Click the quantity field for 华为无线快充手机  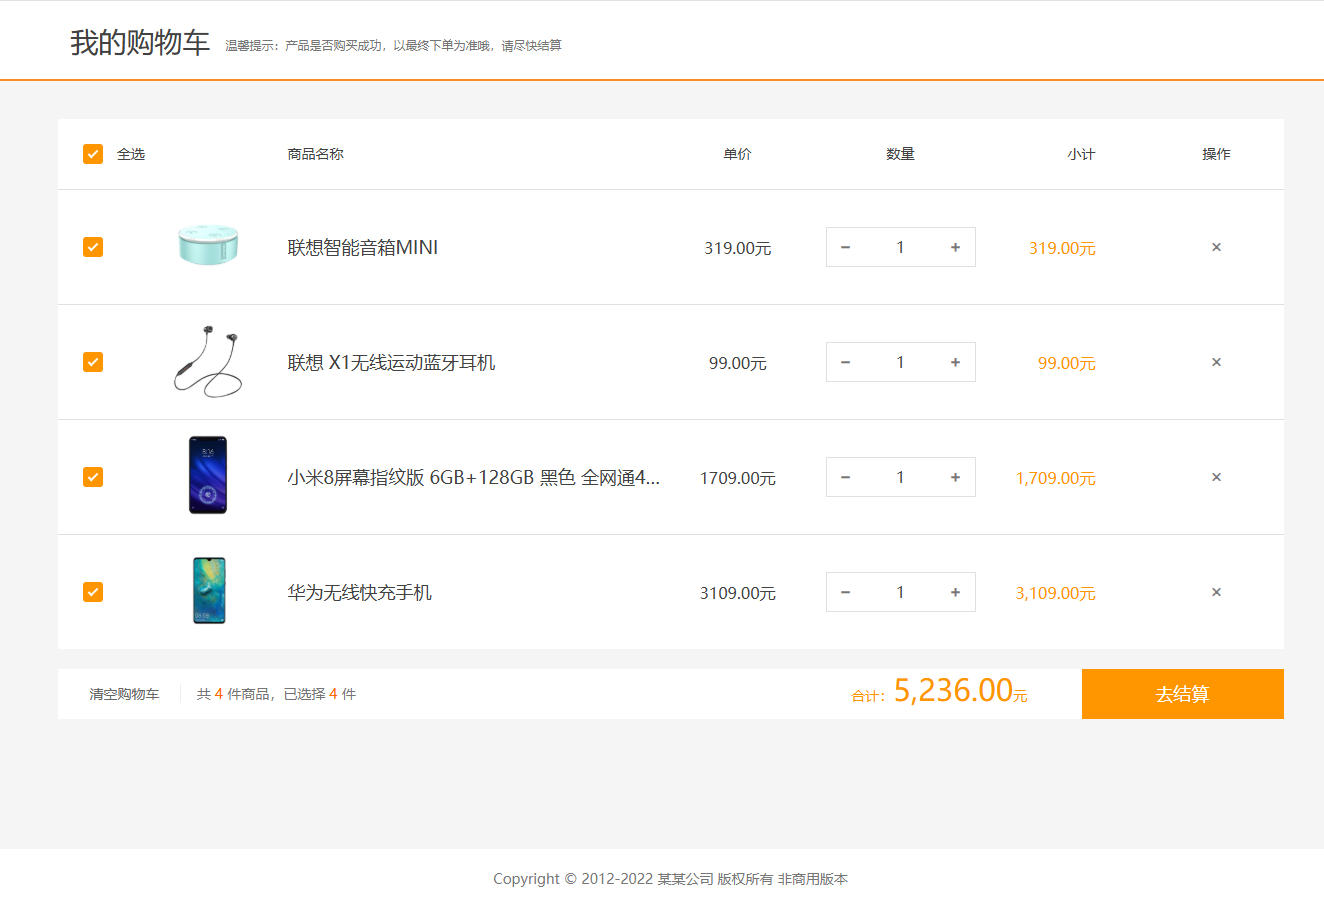[900, 592]
